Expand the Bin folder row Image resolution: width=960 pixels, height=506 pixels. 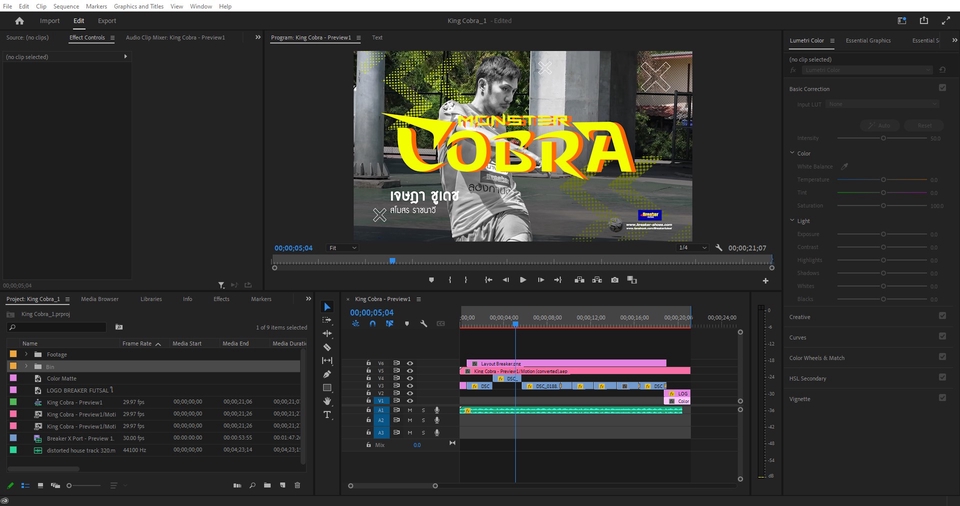pyautogui.click(x=26, y=366)
